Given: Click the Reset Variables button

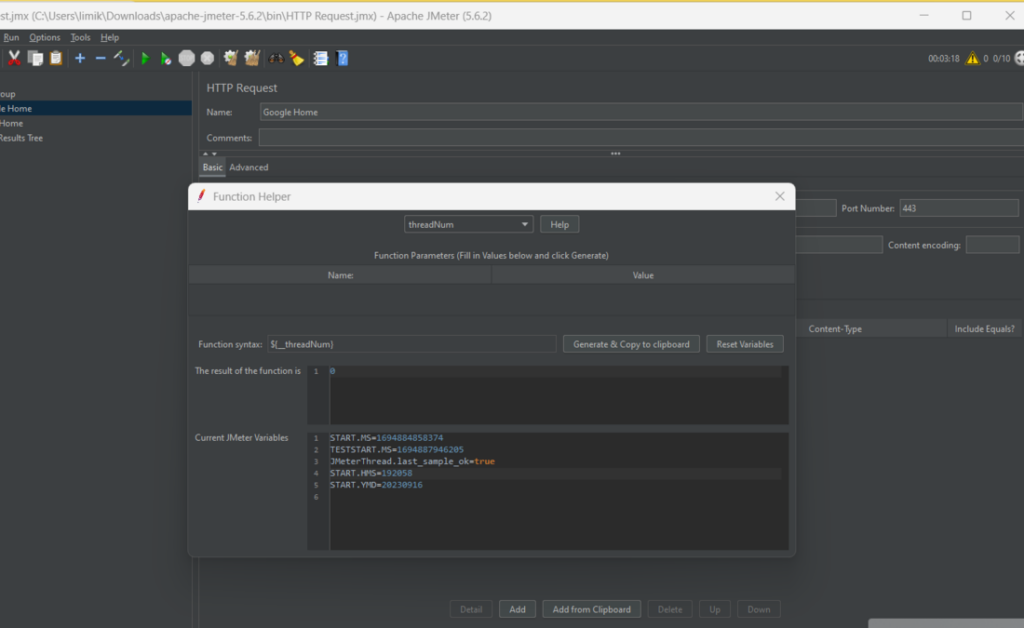Looking at the screenshot, I should click(745, 344).
